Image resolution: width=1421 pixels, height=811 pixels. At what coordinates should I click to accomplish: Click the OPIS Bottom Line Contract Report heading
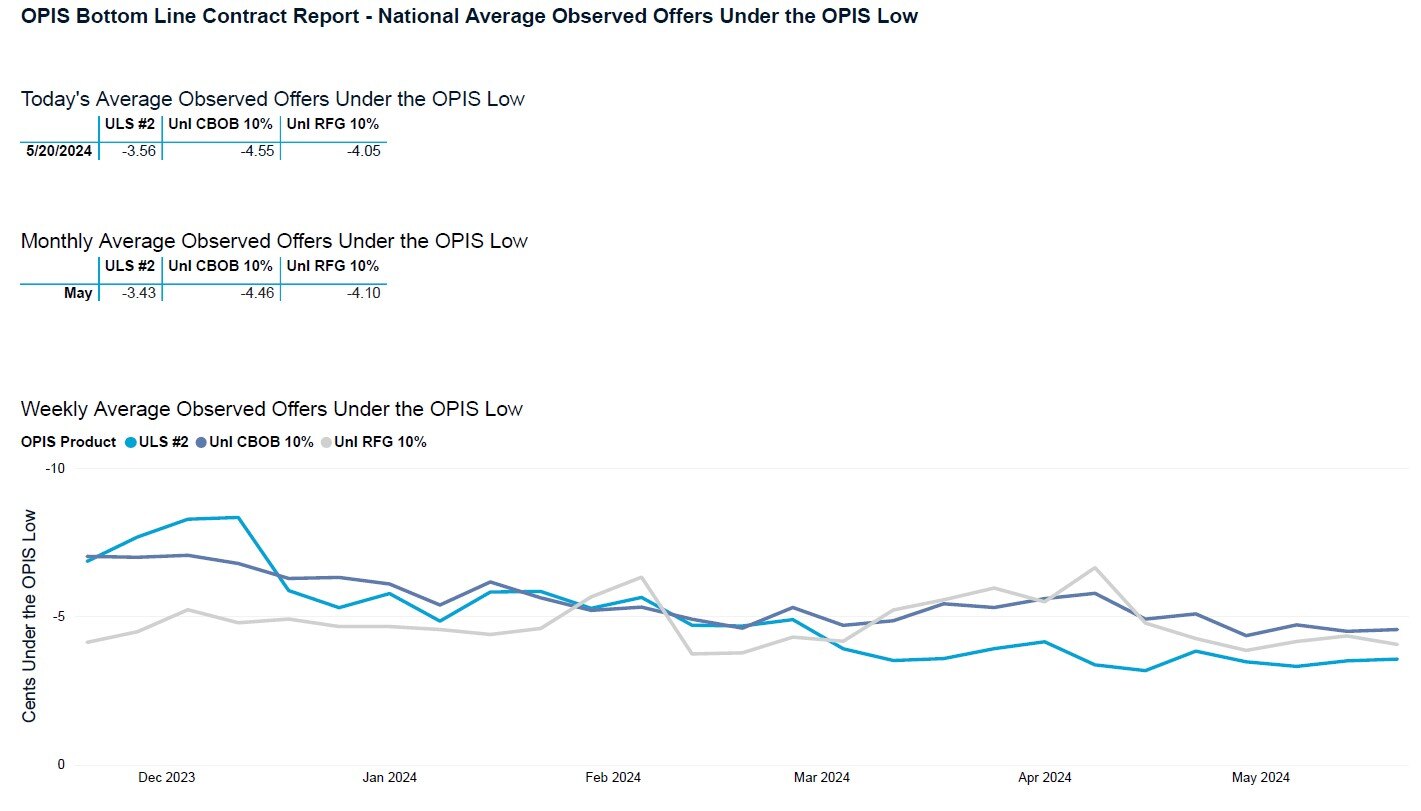(469, 16)
